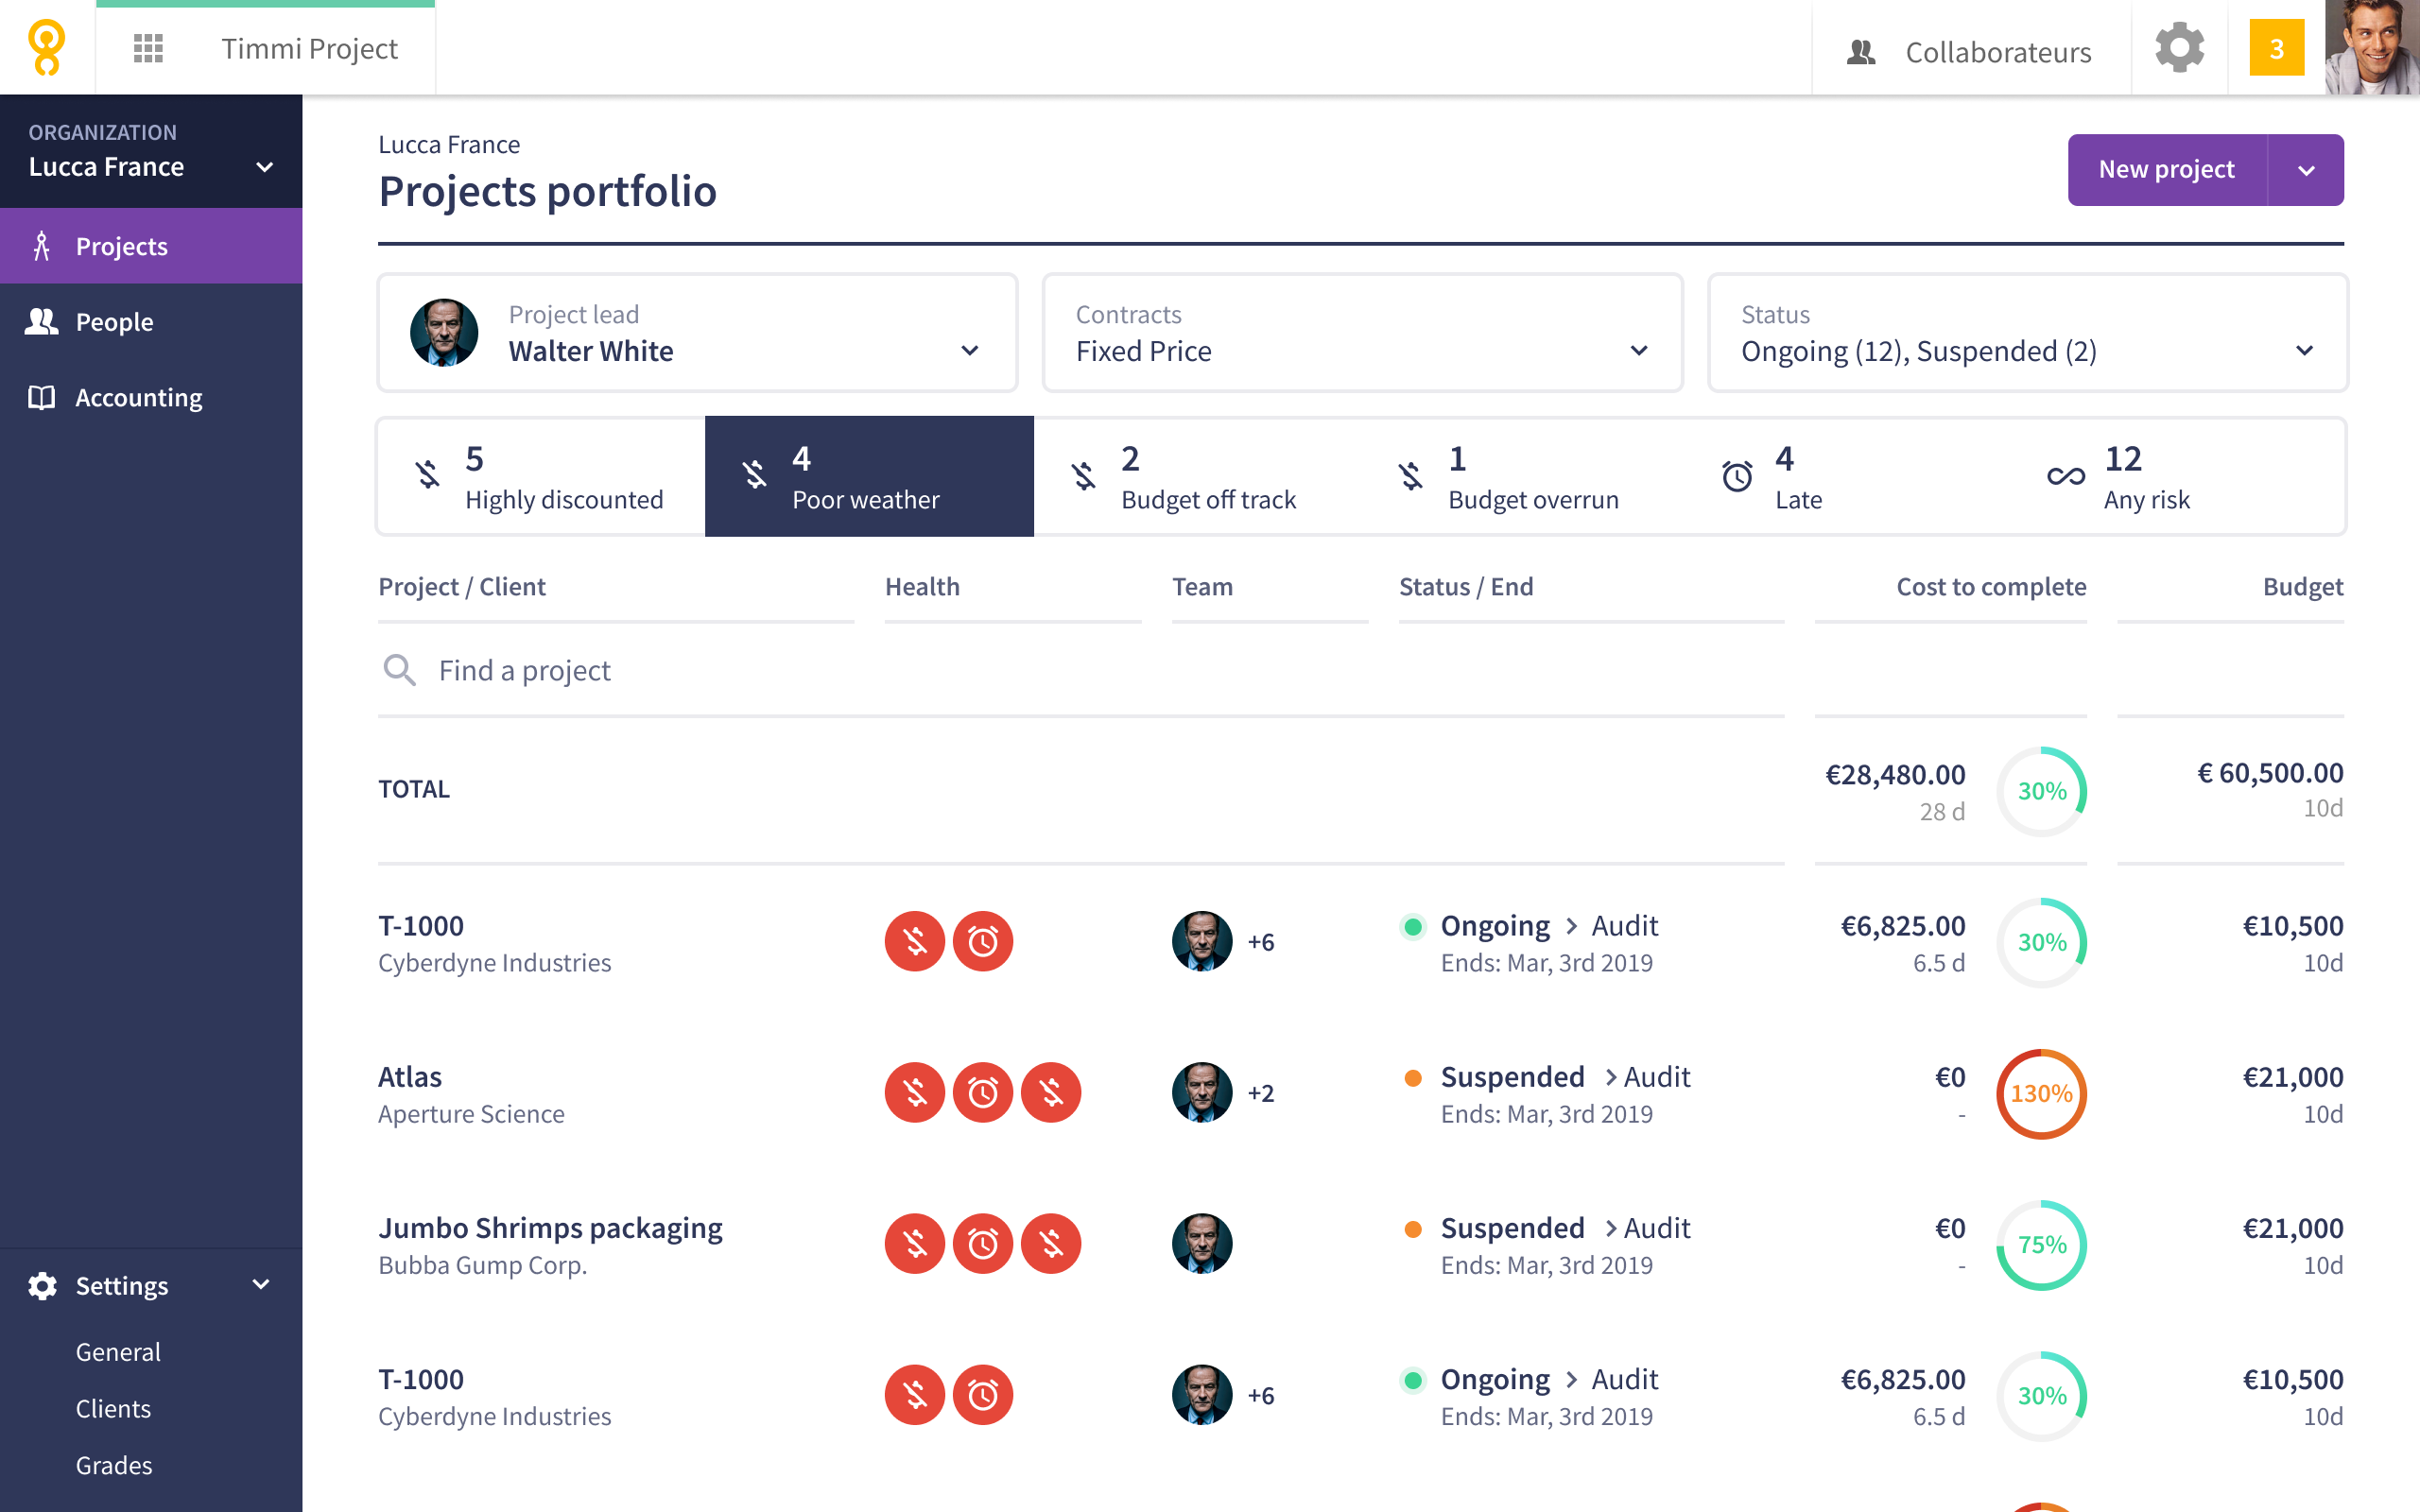Go to People in sidebar
This screenshot has width=2420, height=1512.
114,322
